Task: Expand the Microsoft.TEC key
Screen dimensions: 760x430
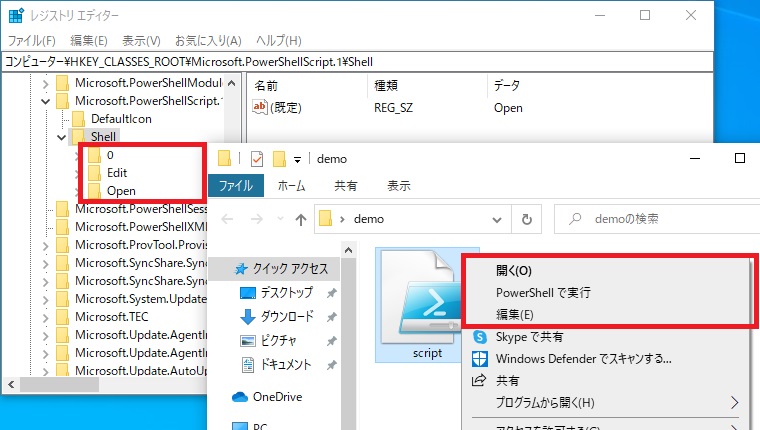Action: click(46, 318)
